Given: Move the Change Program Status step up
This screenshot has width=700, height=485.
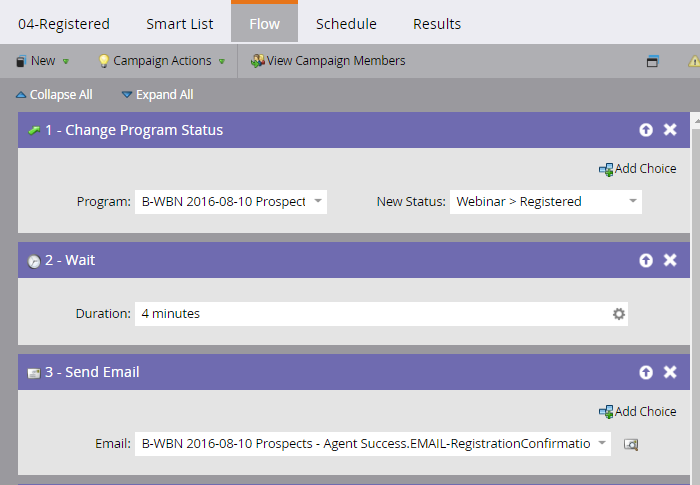Looking at the screenshot, I should [x=646, y=130].
